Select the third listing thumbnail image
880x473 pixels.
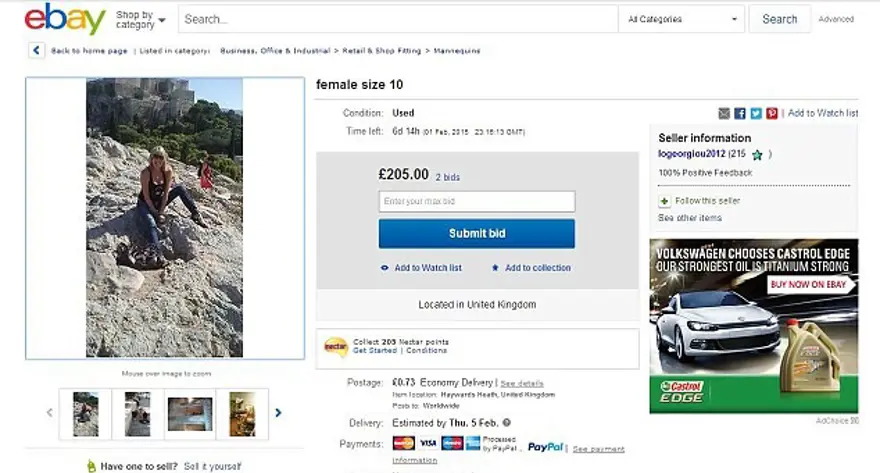tap(190, 413)
